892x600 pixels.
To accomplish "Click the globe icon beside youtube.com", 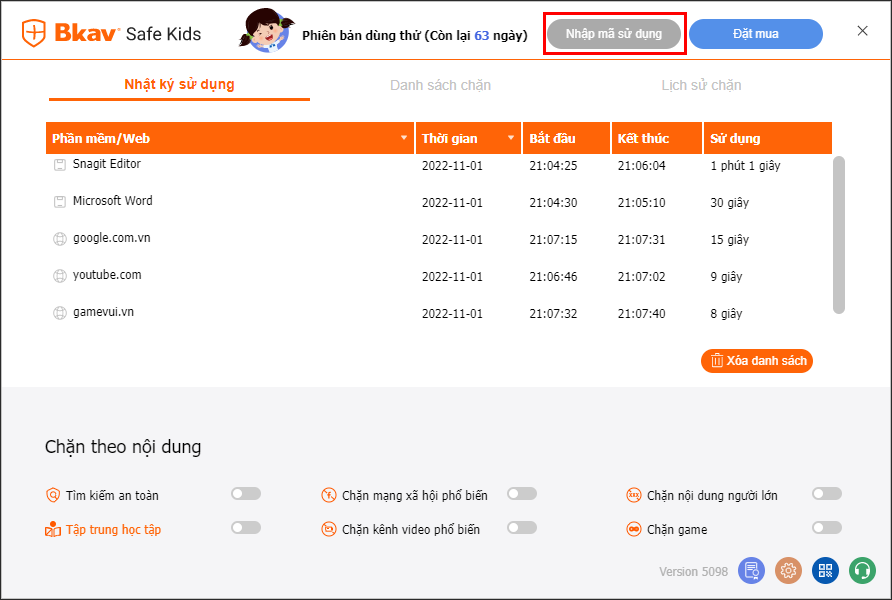I will [x=59, y=276].
